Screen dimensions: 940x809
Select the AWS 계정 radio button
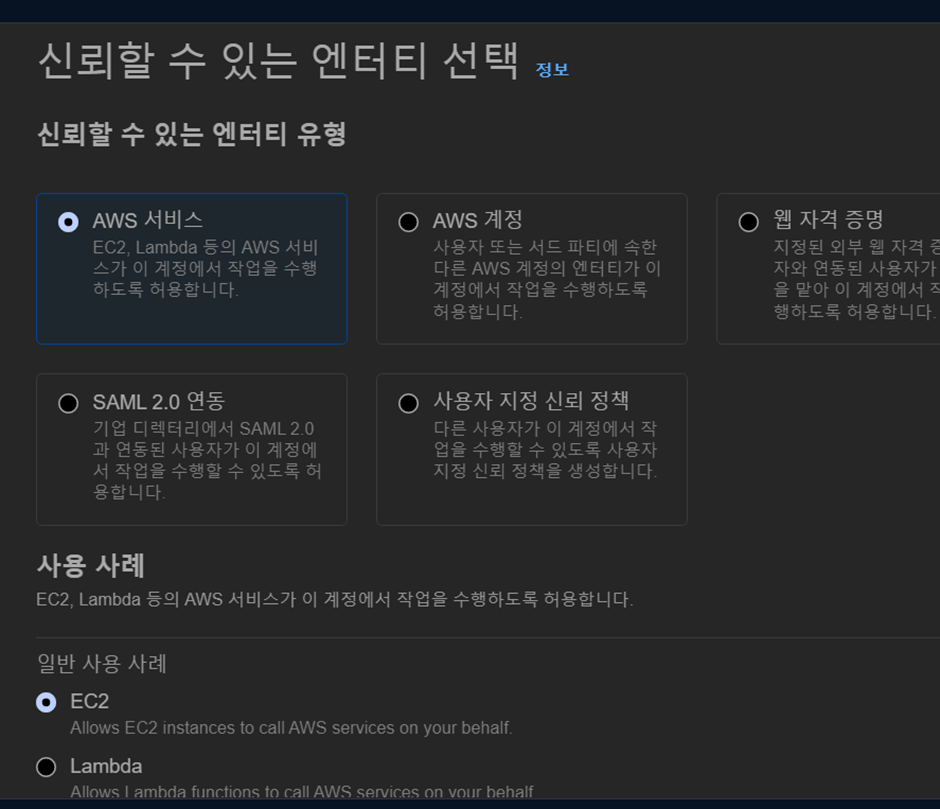408,222
